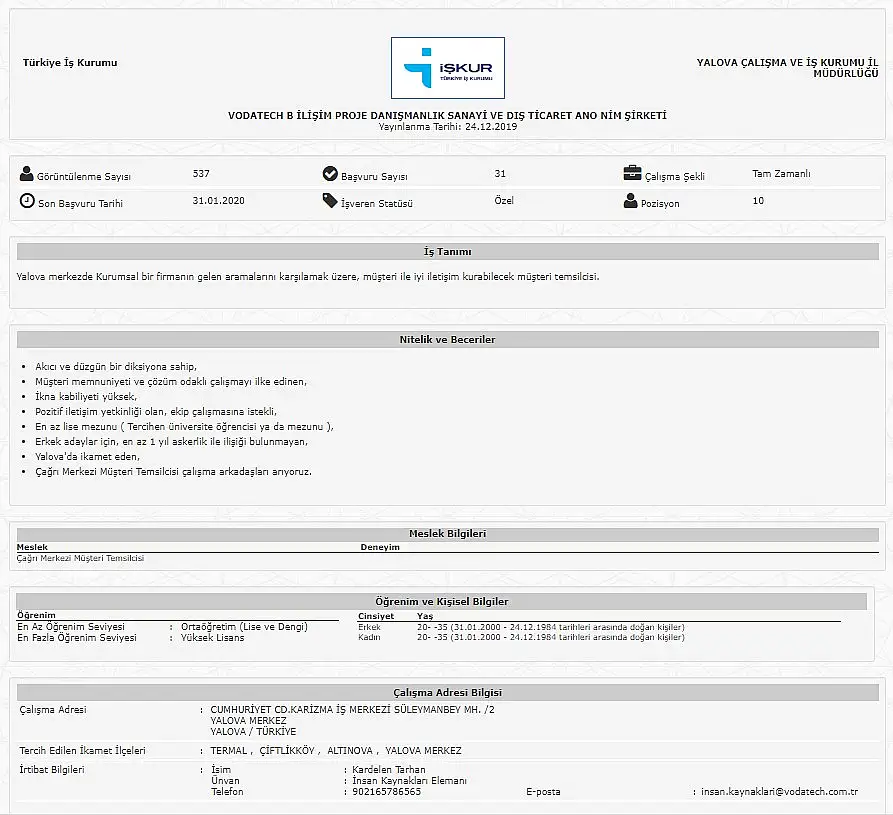Click the Ortaöğretim (Lise ve Dengi) value
893x815 pixels.
[x=244, y=626]
